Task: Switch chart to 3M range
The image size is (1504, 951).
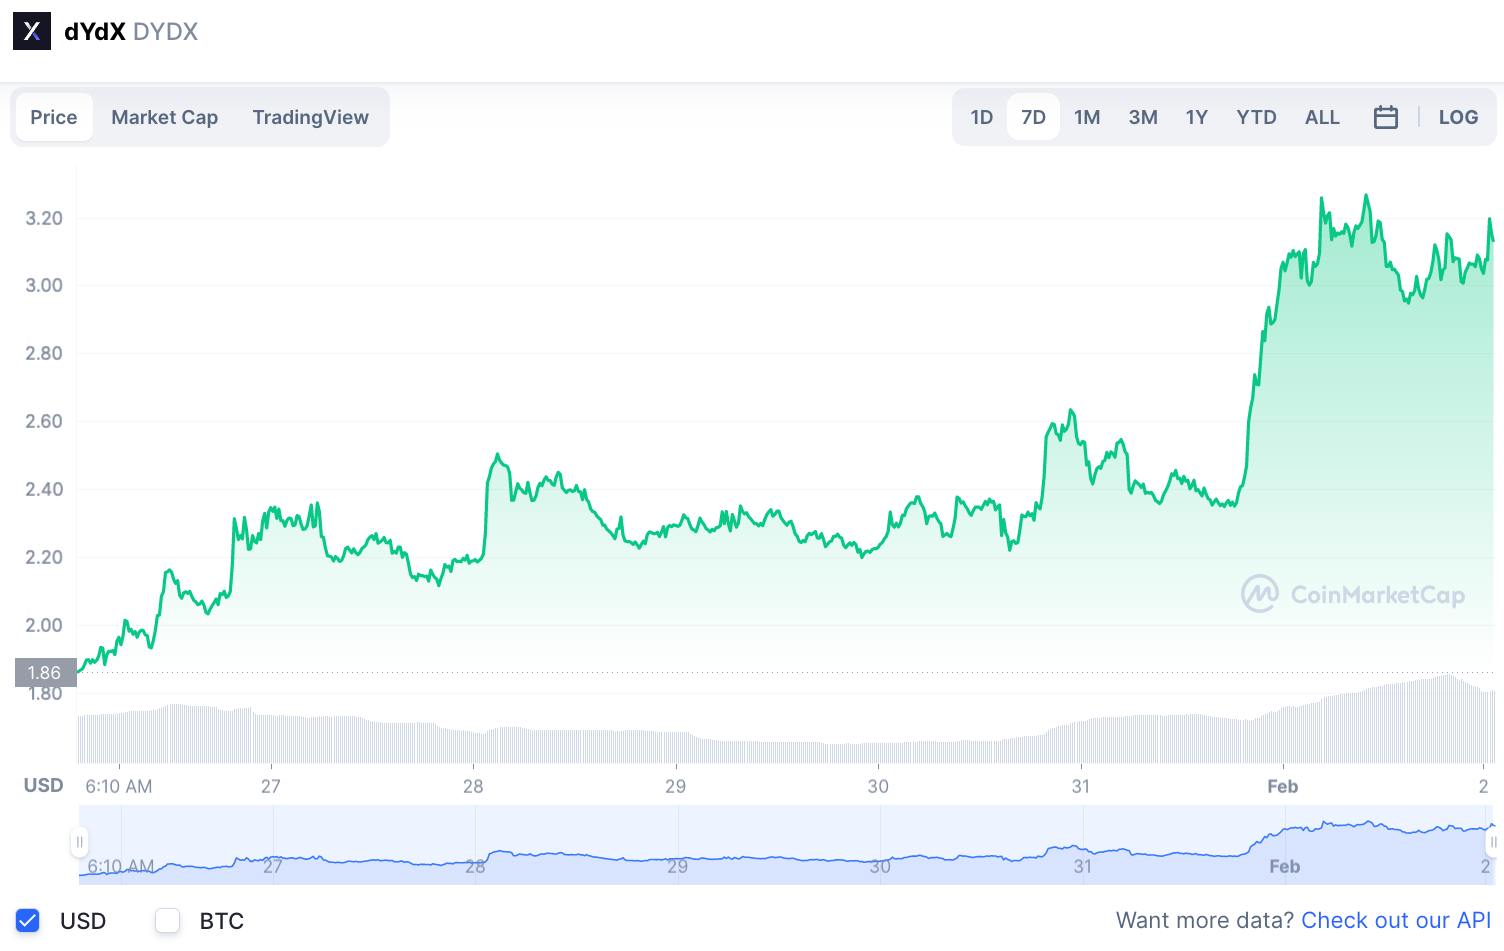Action: pyautogui.click(x=1143, y=117)
